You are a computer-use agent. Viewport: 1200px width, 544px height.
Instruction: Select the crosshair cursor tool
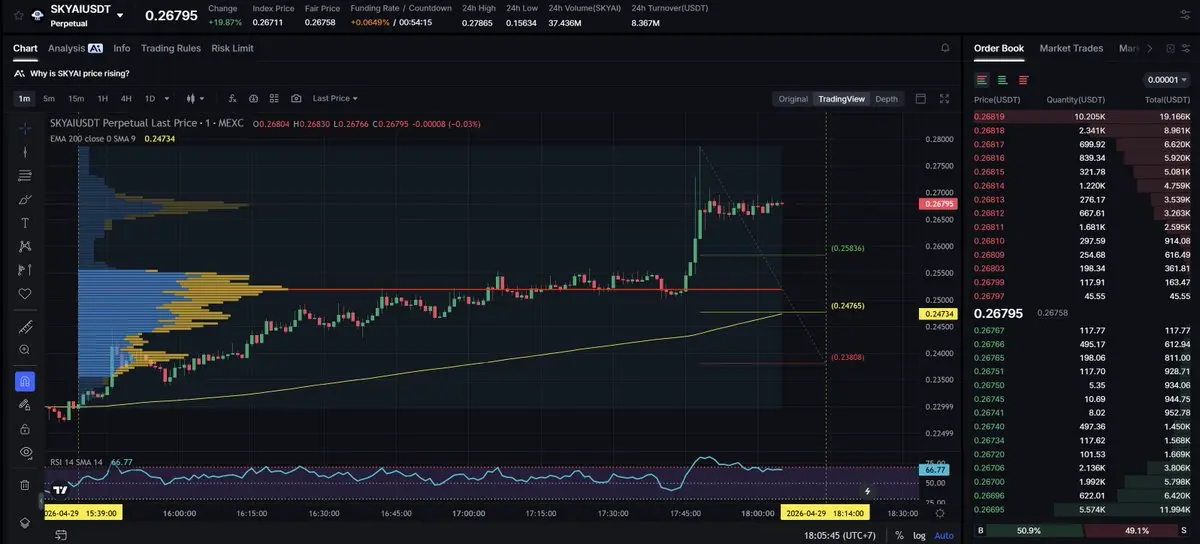pos(25,128)
